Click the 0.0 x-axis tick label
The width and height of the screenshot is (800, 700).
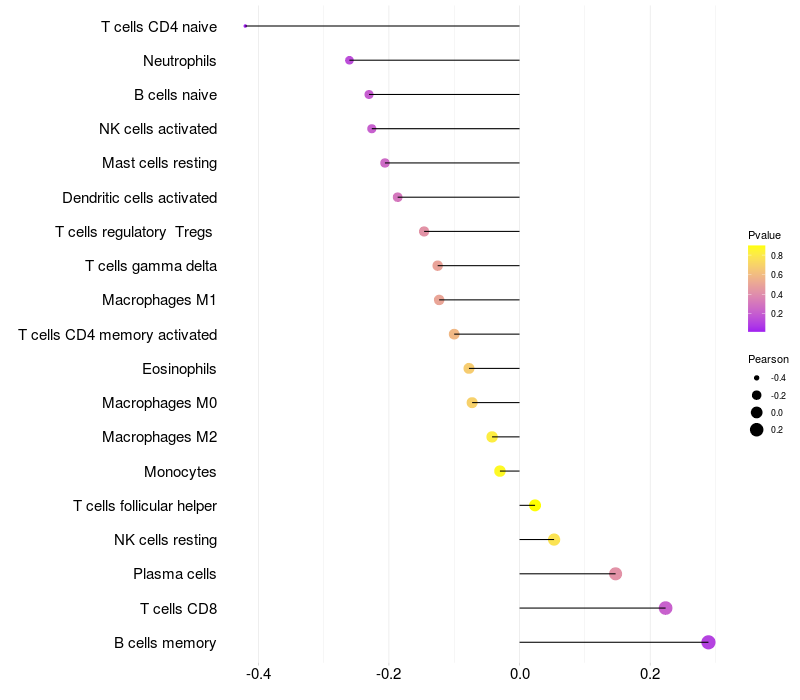coord(519,674)
